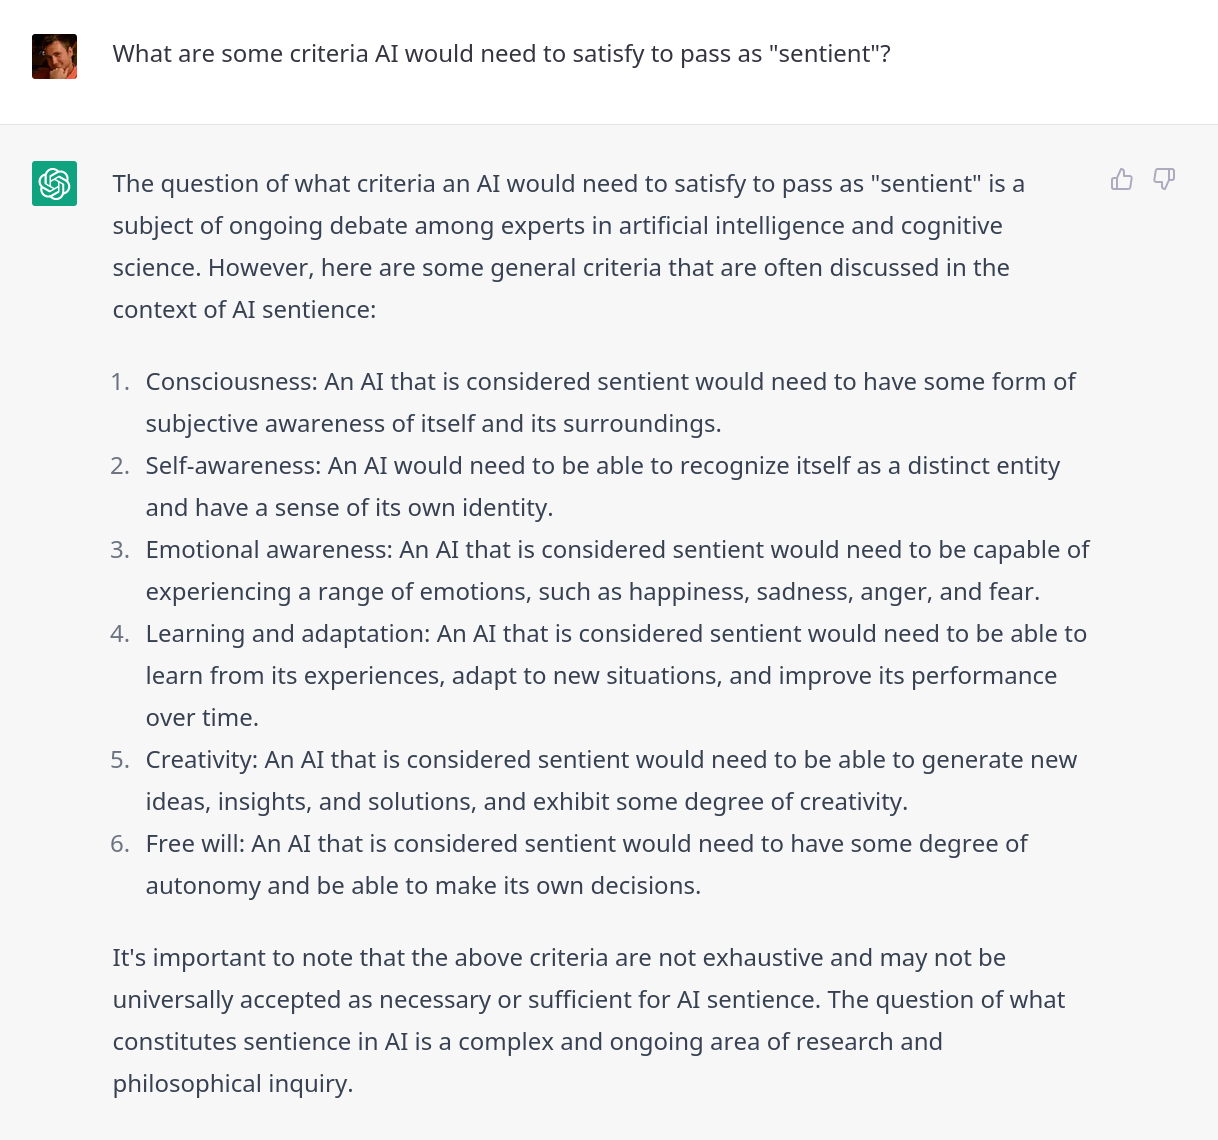
Task: Click the list number 3 marker
Action: 120,550
